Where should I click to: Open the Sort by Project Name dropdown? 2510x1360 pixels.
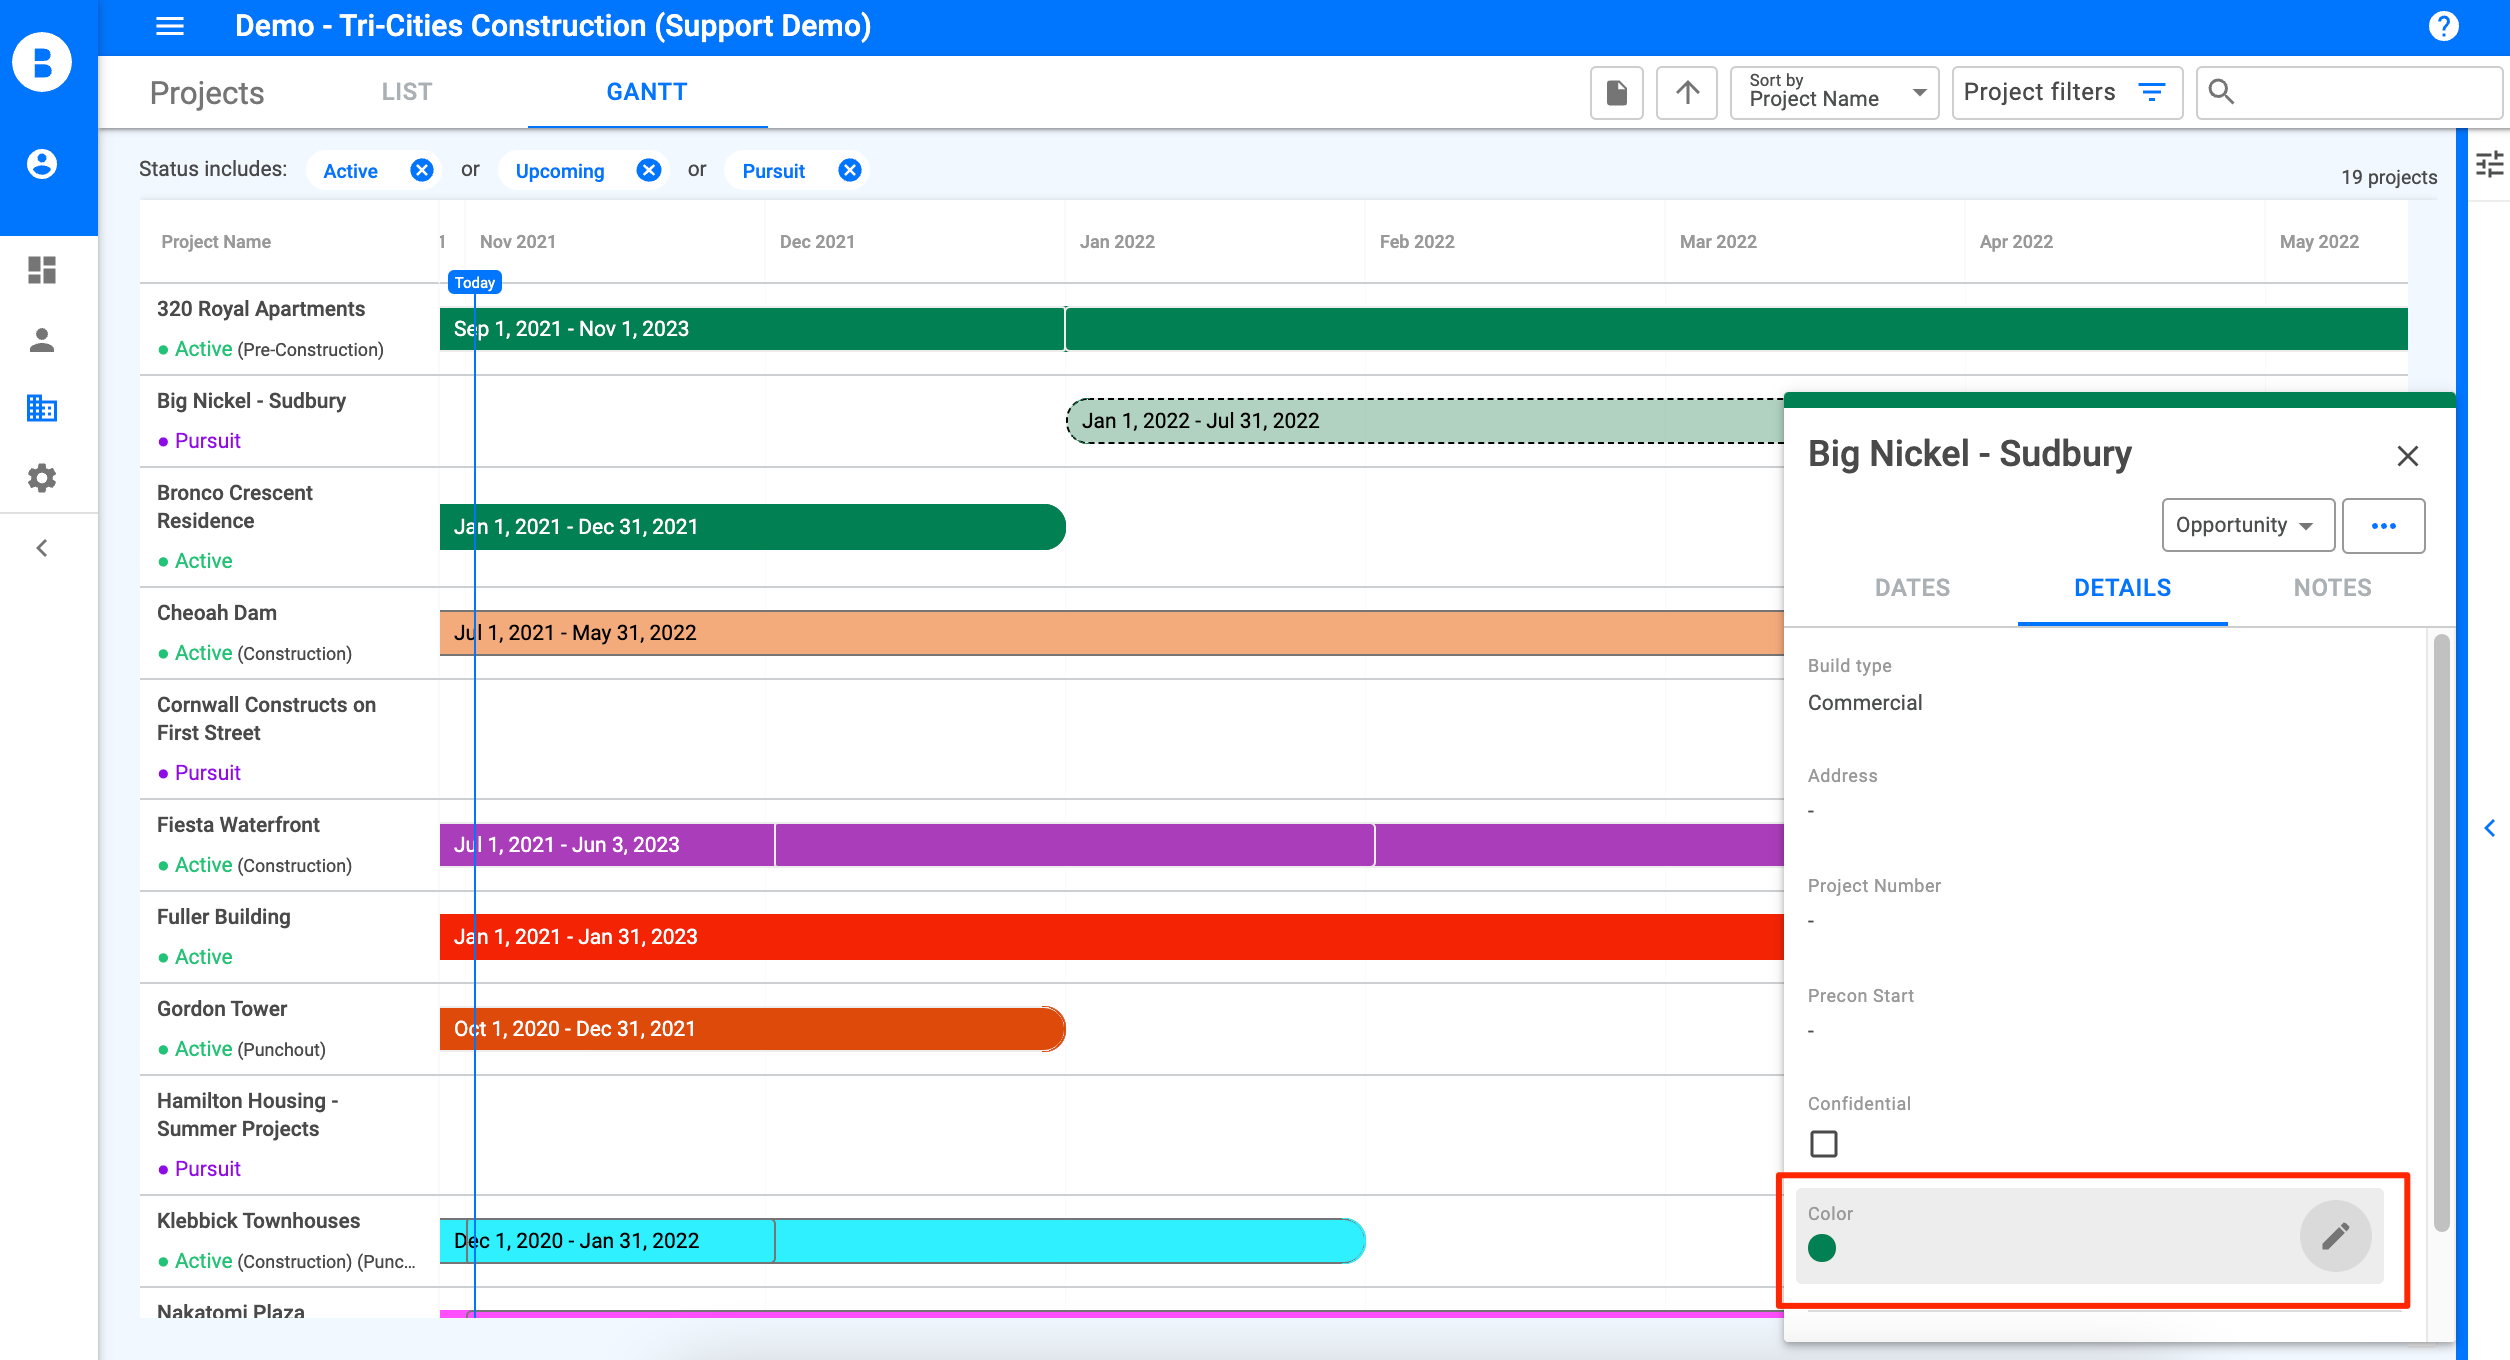point(1833,92)
